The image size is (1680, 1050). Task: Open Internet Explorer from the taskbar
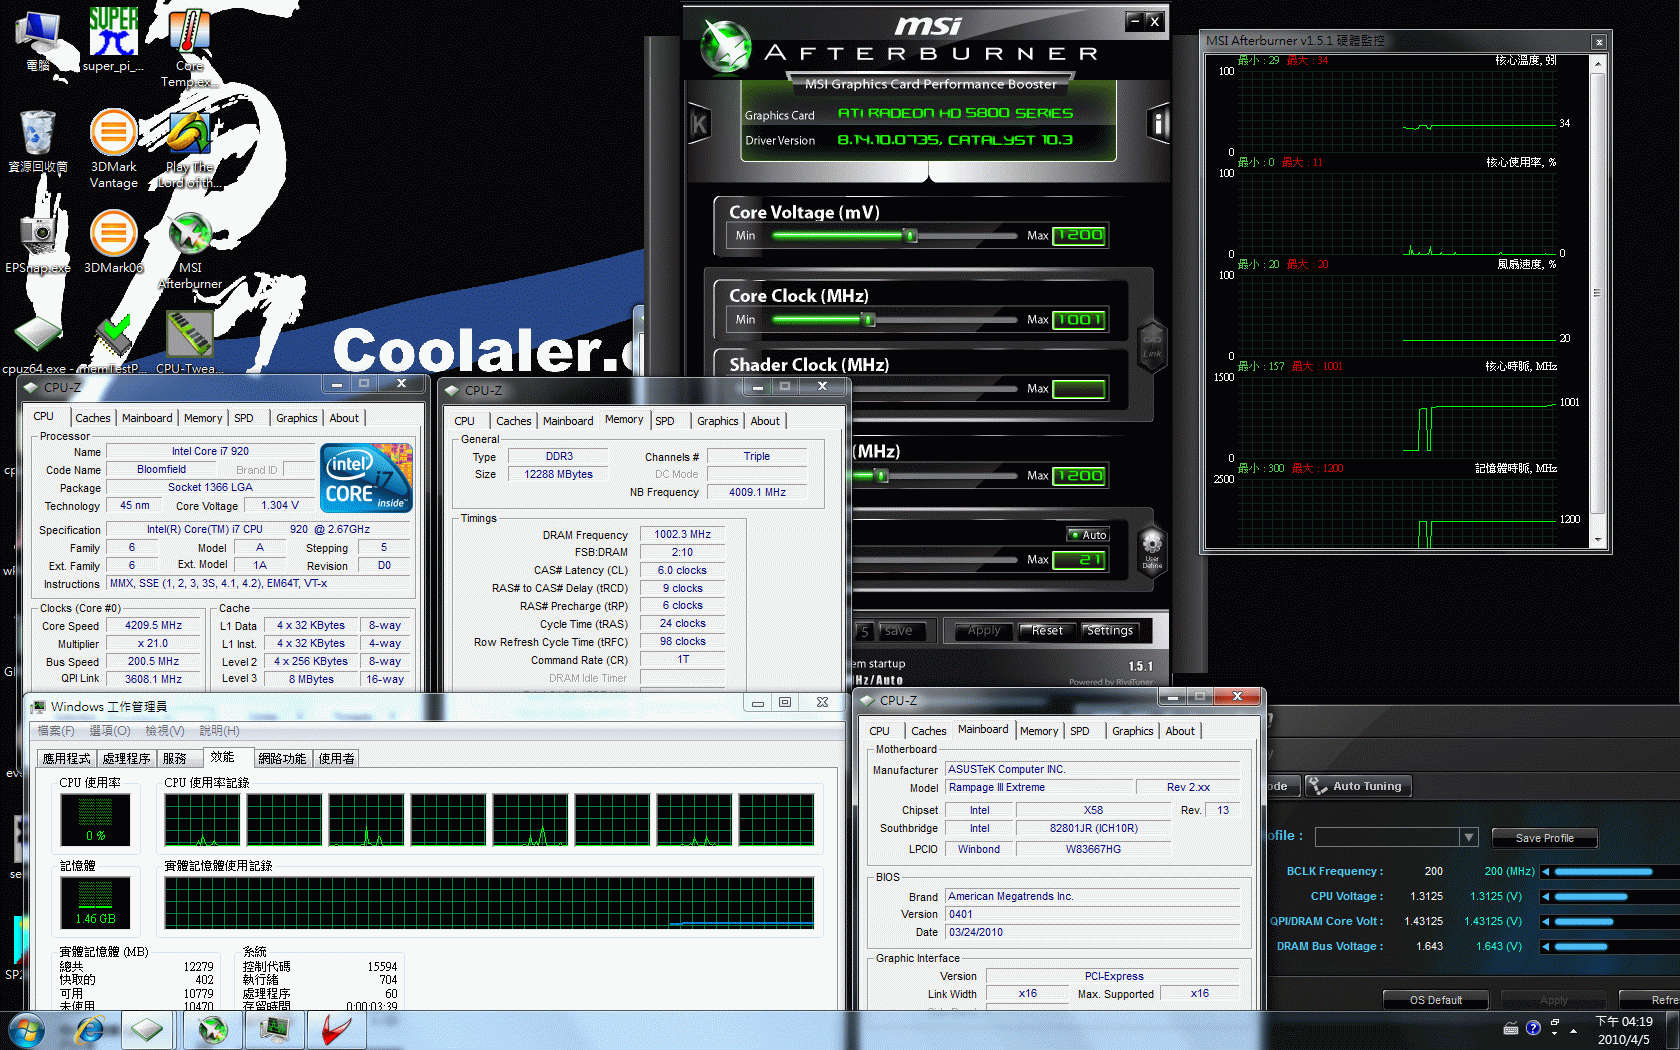89,1029
